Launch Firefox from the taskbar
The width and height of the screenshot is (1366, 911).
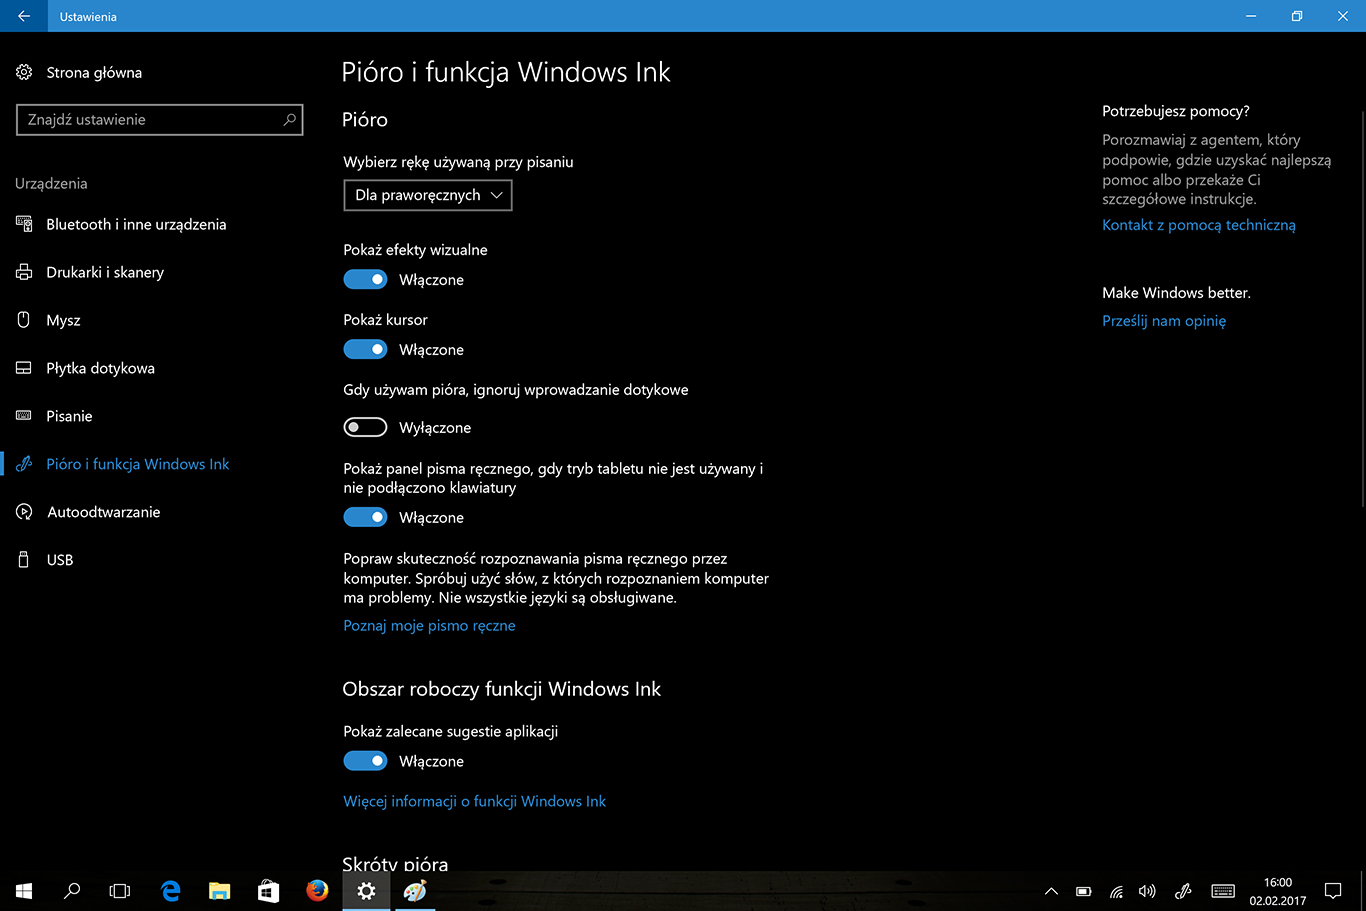(x=317, y=890)
